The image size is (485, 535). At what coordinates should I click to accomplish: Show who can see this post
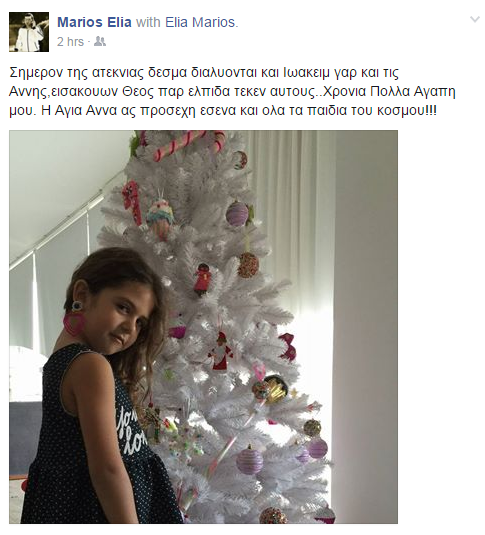pos(100,42)
